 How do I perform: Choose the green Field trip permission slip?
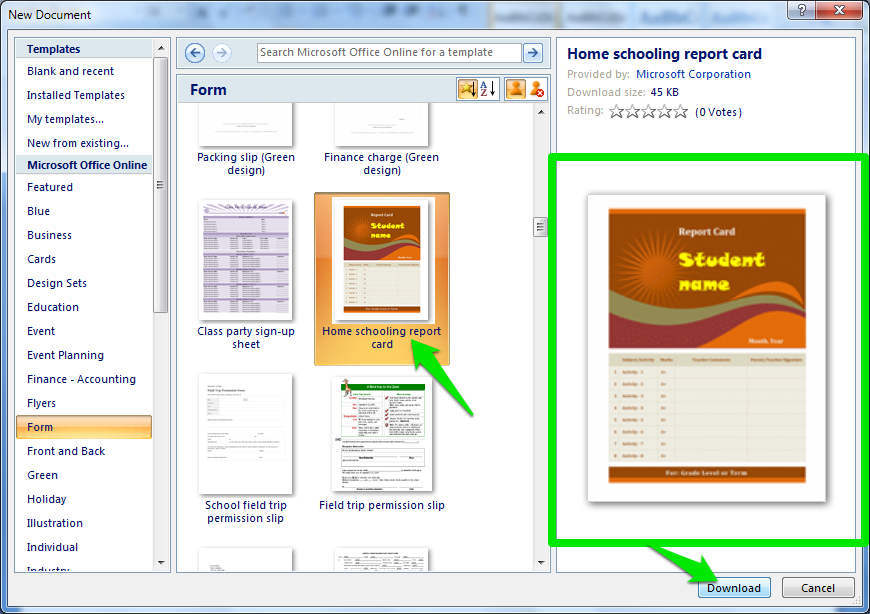click(x=381, y=434)
